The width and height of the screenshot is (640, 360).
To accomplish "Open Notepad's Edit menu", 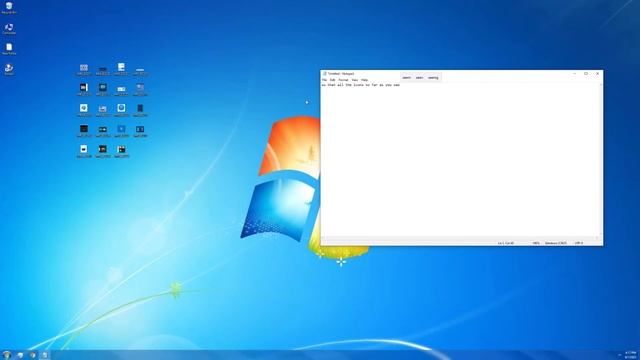I will 333,80.
